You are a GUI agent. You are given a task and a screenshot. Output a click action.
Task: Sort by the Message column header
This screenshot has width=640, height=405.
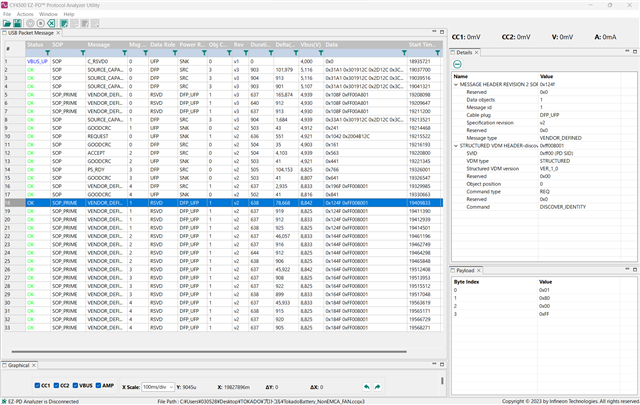(99, 45)
